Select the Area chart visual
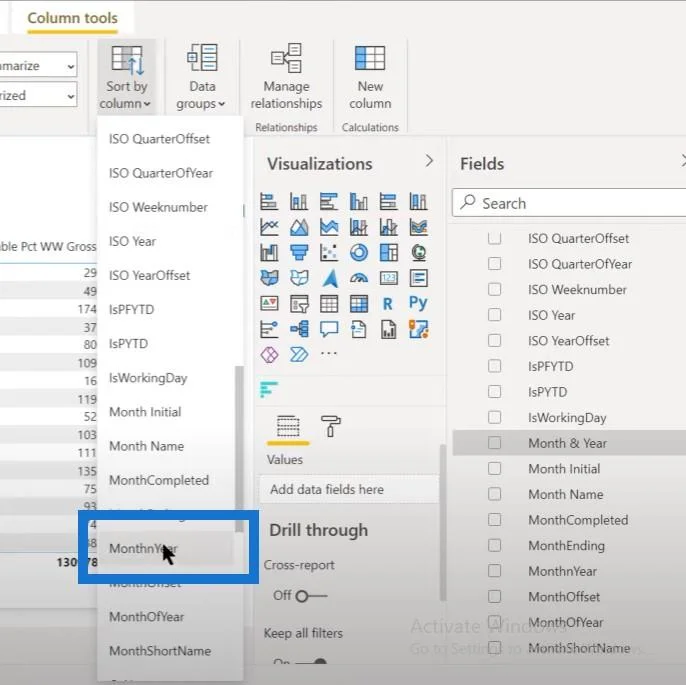 click(299, 227)
